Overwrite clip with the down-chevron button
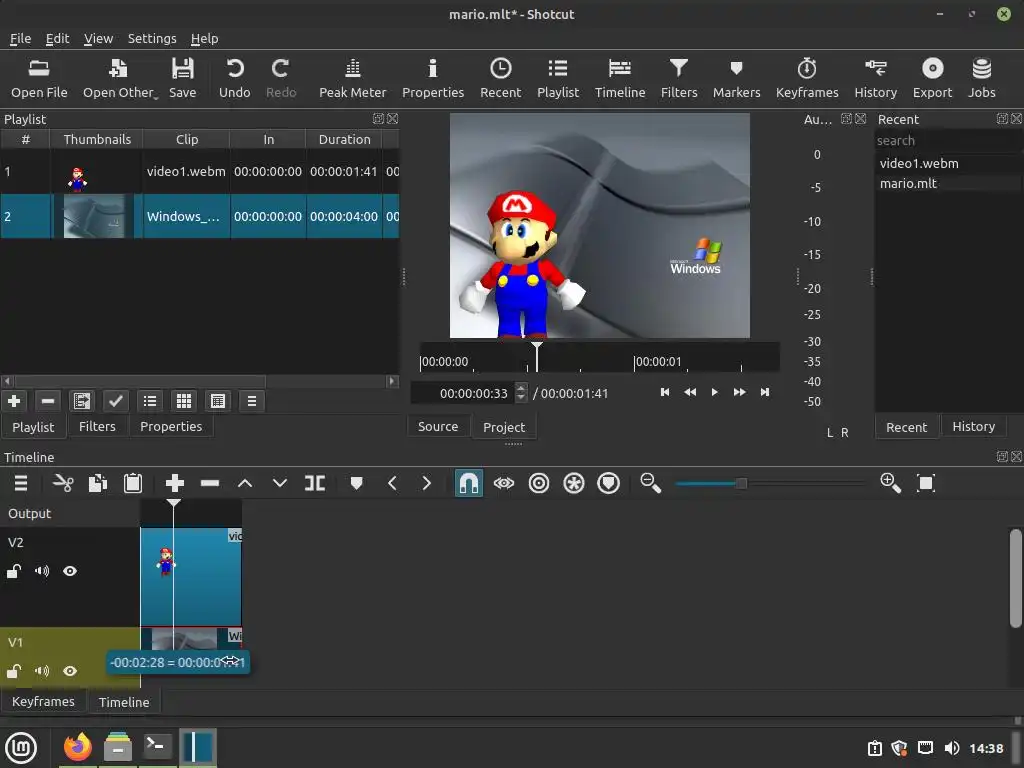This screenshot has width=1024, height=768. pos(280,483)
